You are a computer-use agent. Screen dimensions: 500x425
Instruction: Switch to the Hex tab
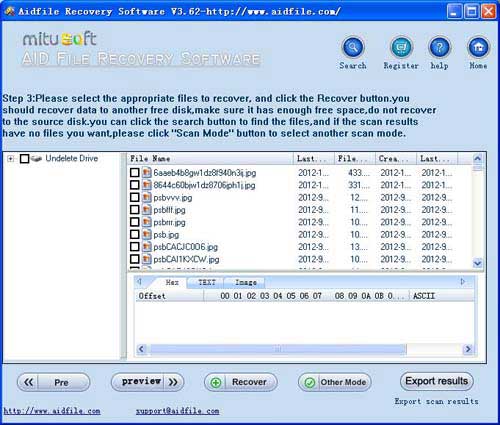(172, 282)
